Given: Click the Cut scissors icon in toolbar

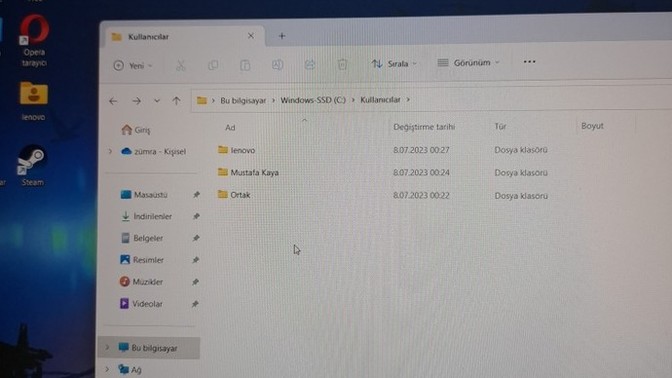Looking at the screenshot, I should (x=180, y=65).
